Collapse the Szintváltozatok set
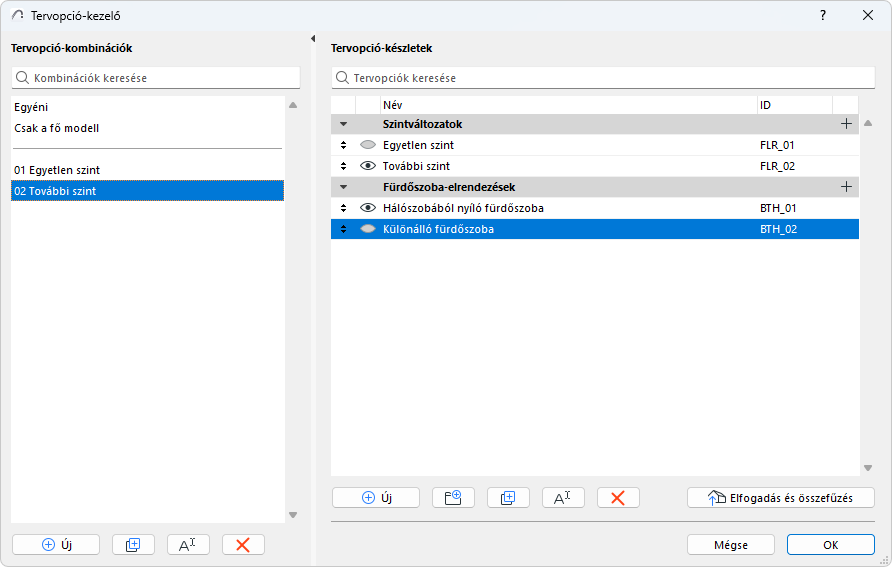This screenshot has height=567, width=892. [x=343, y=124]
